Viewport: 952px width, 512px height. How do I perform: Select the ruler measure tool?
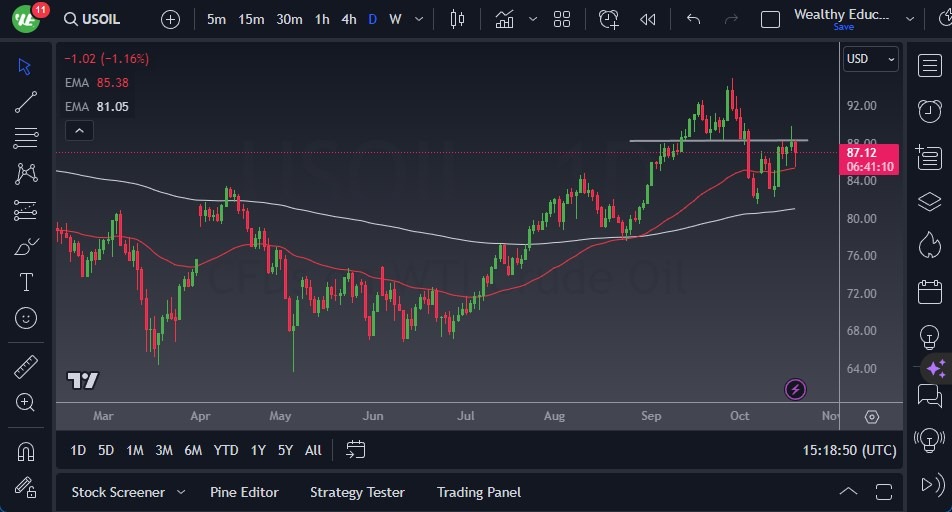pyautogui.click(x=26, y=366)
